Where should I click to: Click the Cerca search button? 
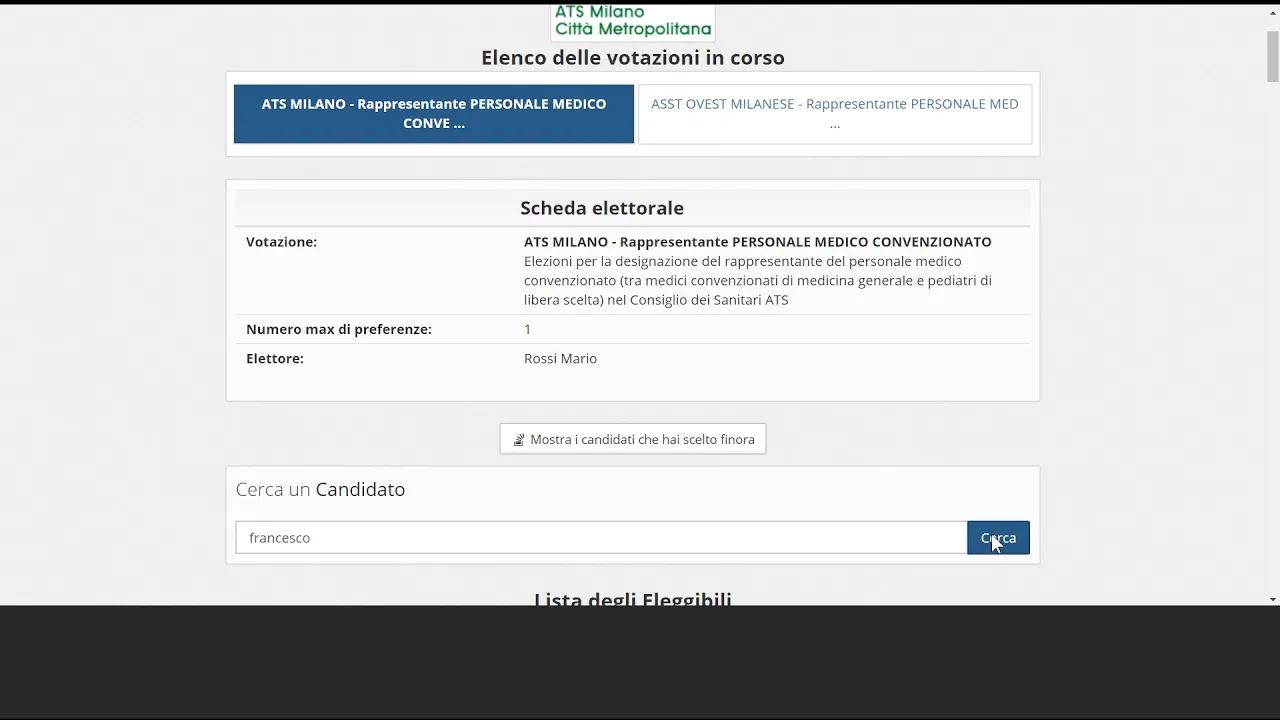[x=998, y=538]
